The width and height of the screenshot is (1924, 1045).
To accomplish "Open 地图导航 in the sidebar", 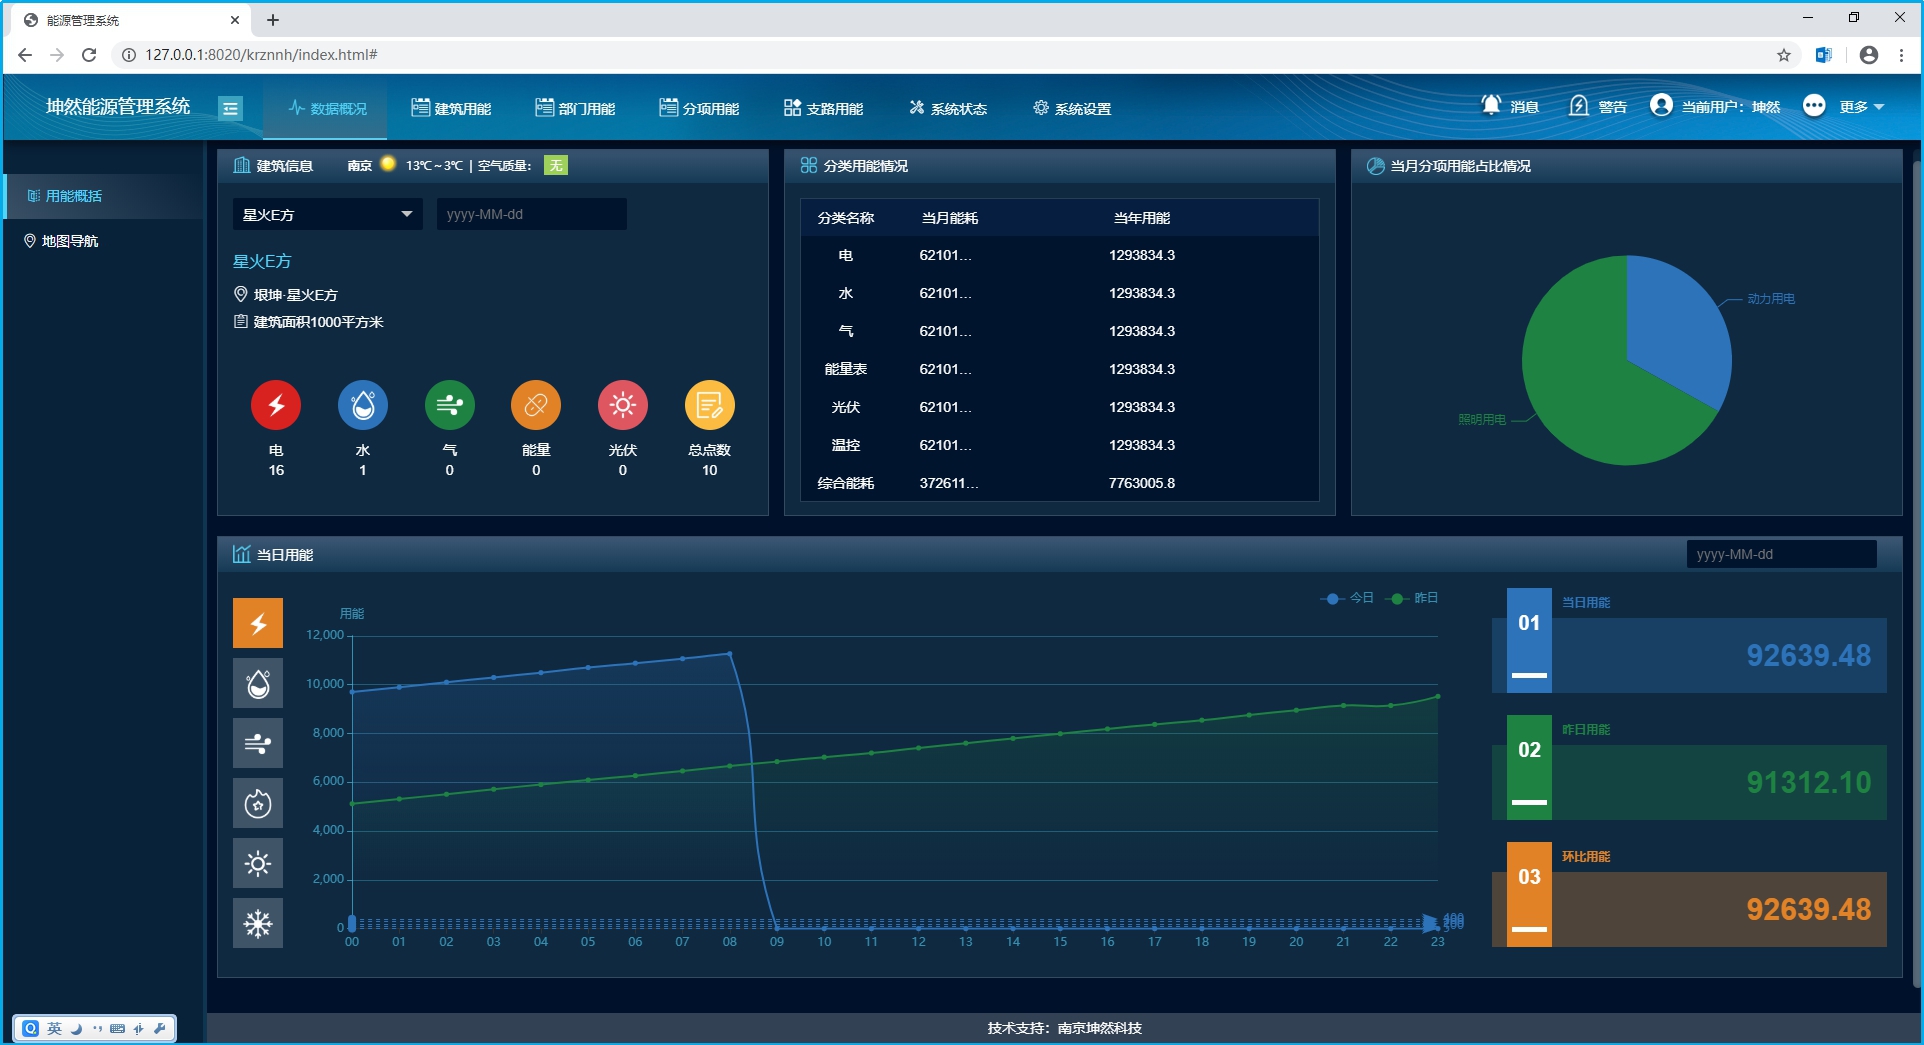I will (69, 241).
